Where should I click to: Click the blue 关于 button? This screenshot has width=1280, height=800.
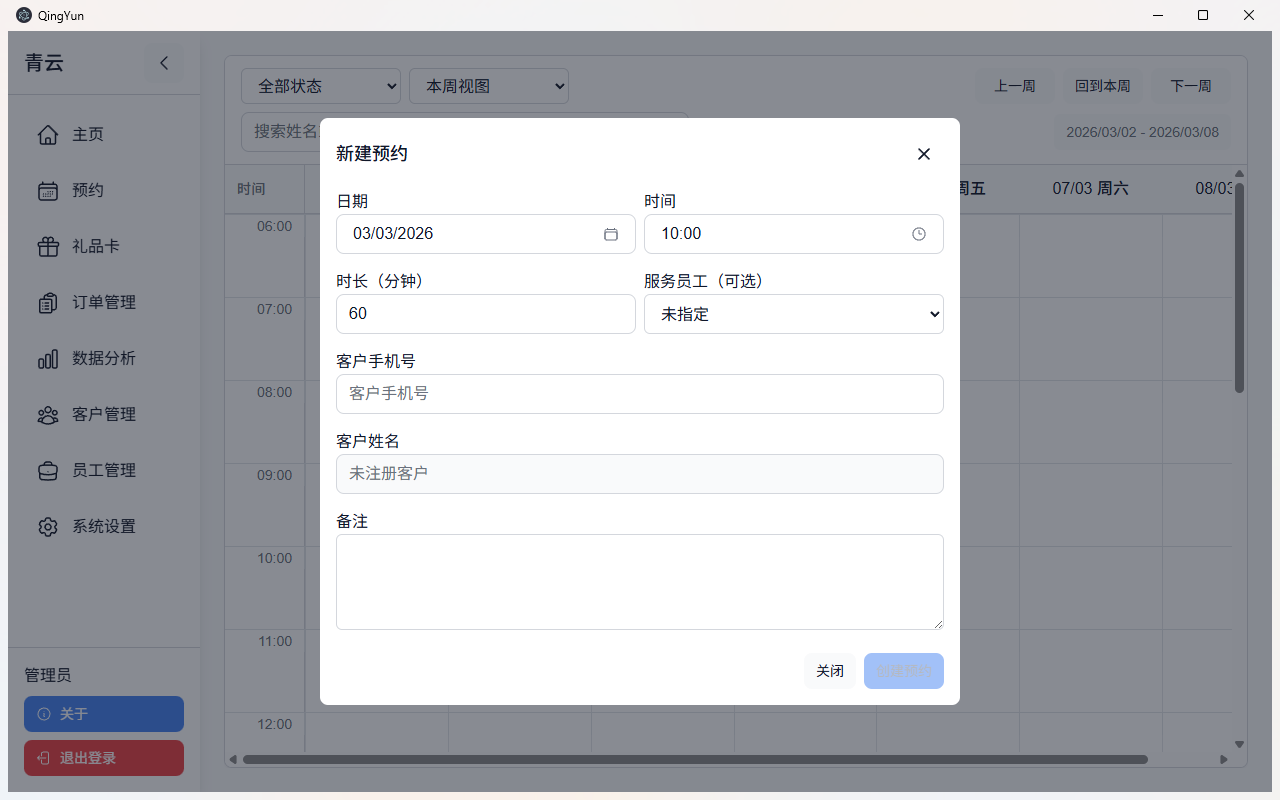point(104,714)
